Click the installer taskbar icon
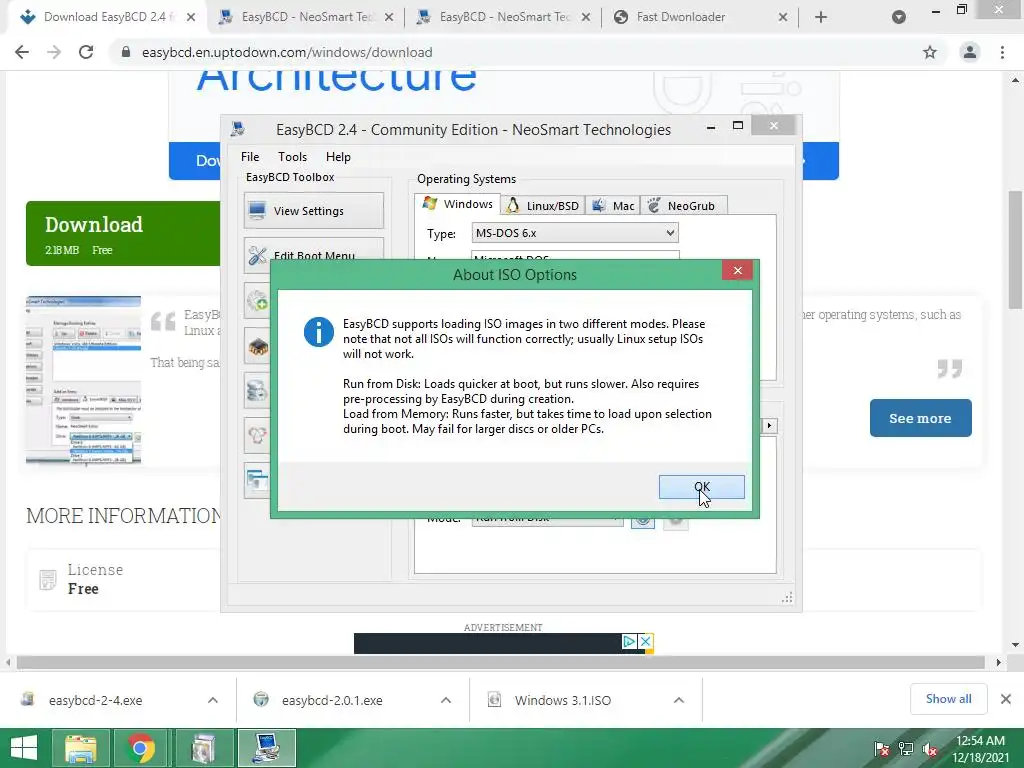Screen dimensions: 1024x768 pos(204,748)
